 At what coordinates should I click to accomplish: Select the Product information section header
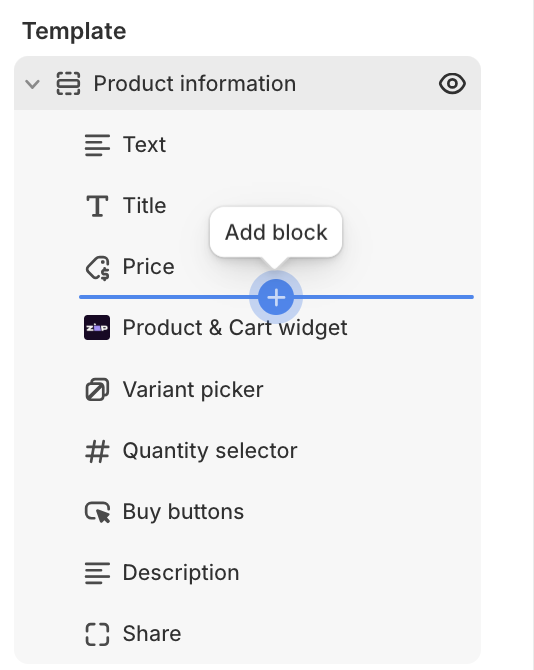247,83
